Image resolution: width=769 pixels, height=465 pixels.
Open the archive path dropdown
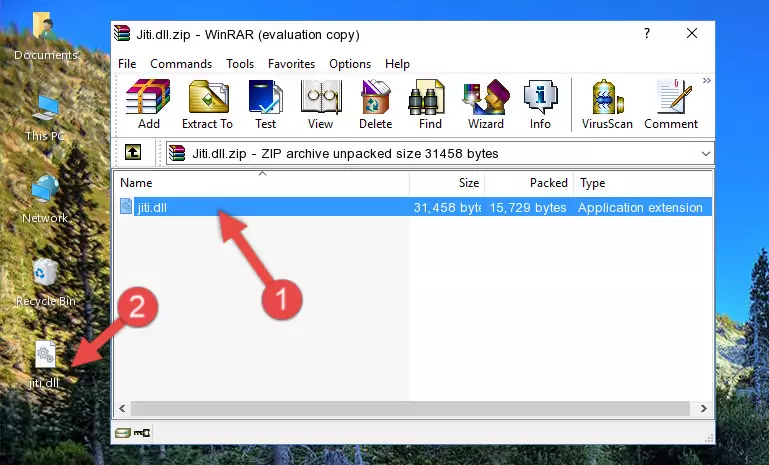coord(706,154)
